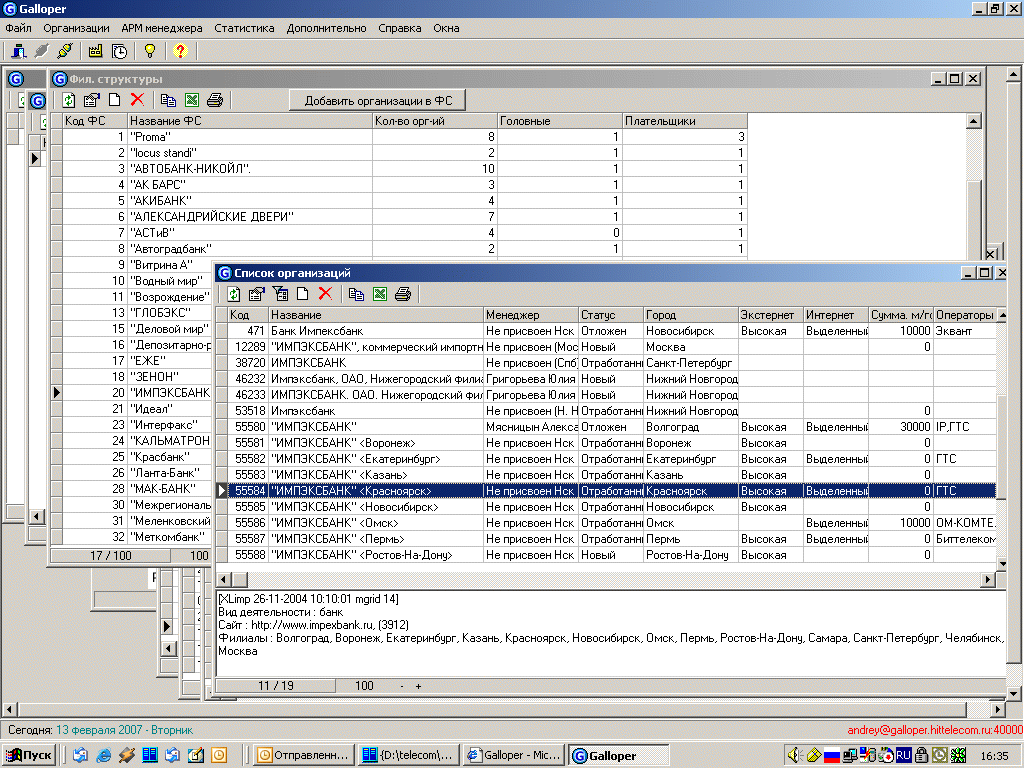Open the factory organizations icon in main toolbar
The width and height of the screenshot is (1024, 768).
click(95, 50)
